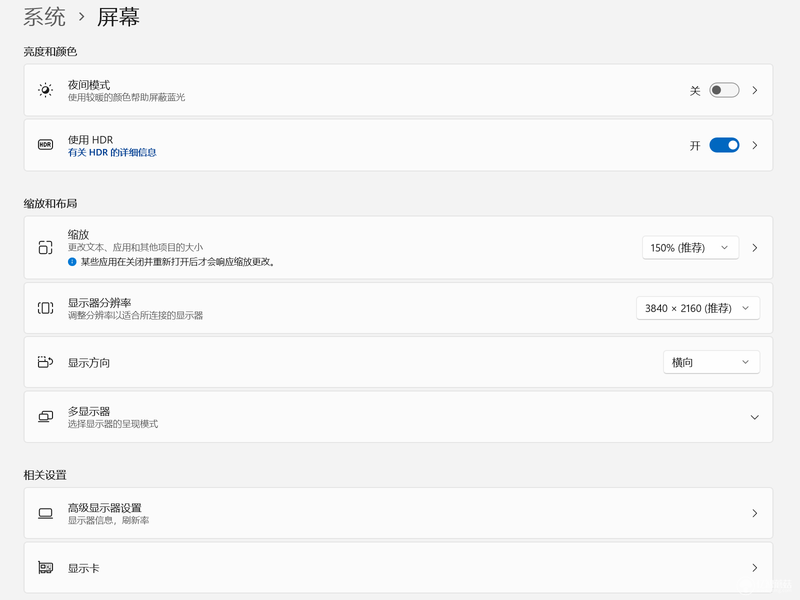Click the 显示卡 label

tap(84, 568)
